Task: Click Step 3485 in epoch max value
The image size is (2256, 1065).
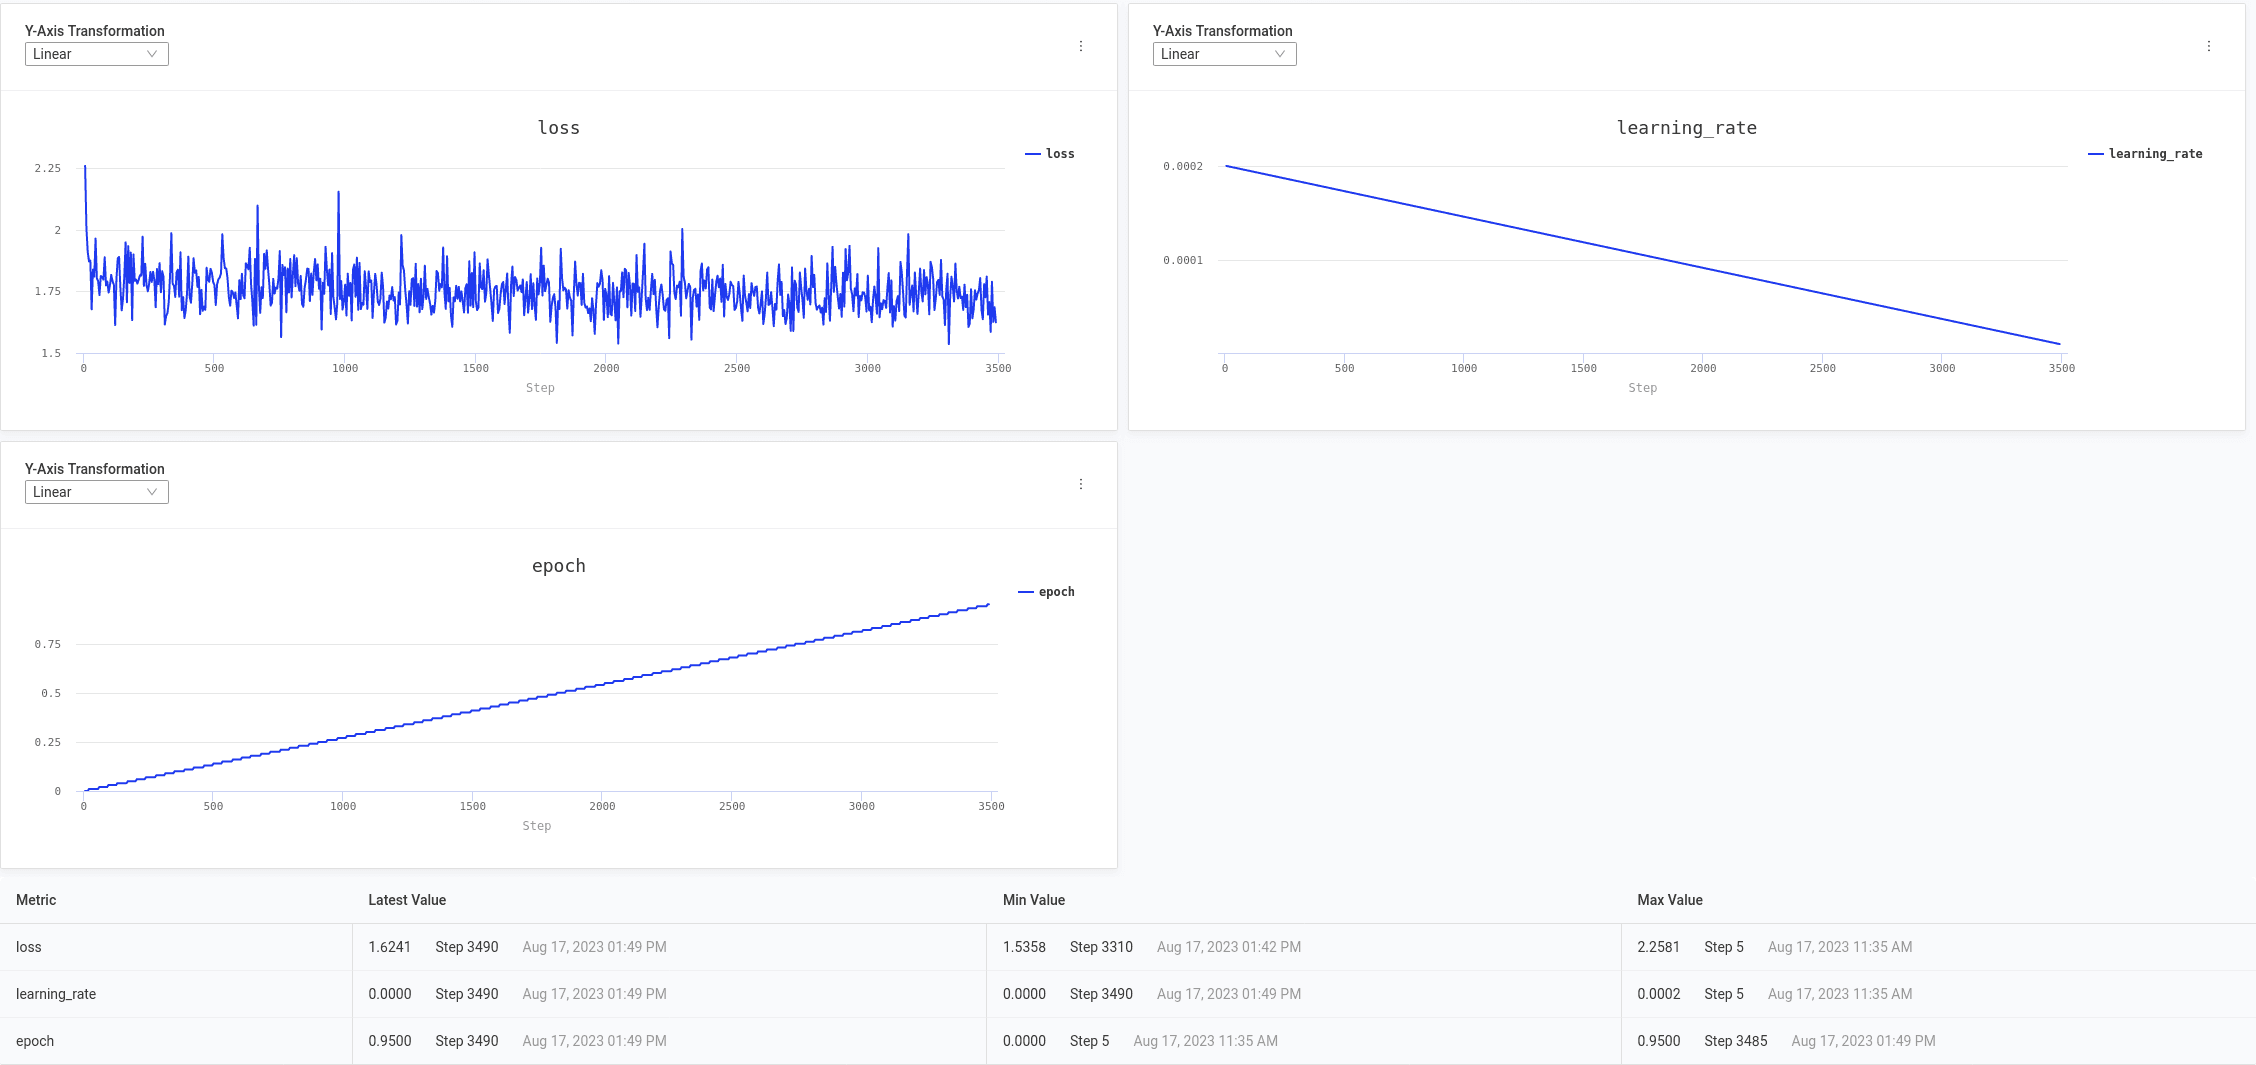Action: [x=1736, y=1041]
